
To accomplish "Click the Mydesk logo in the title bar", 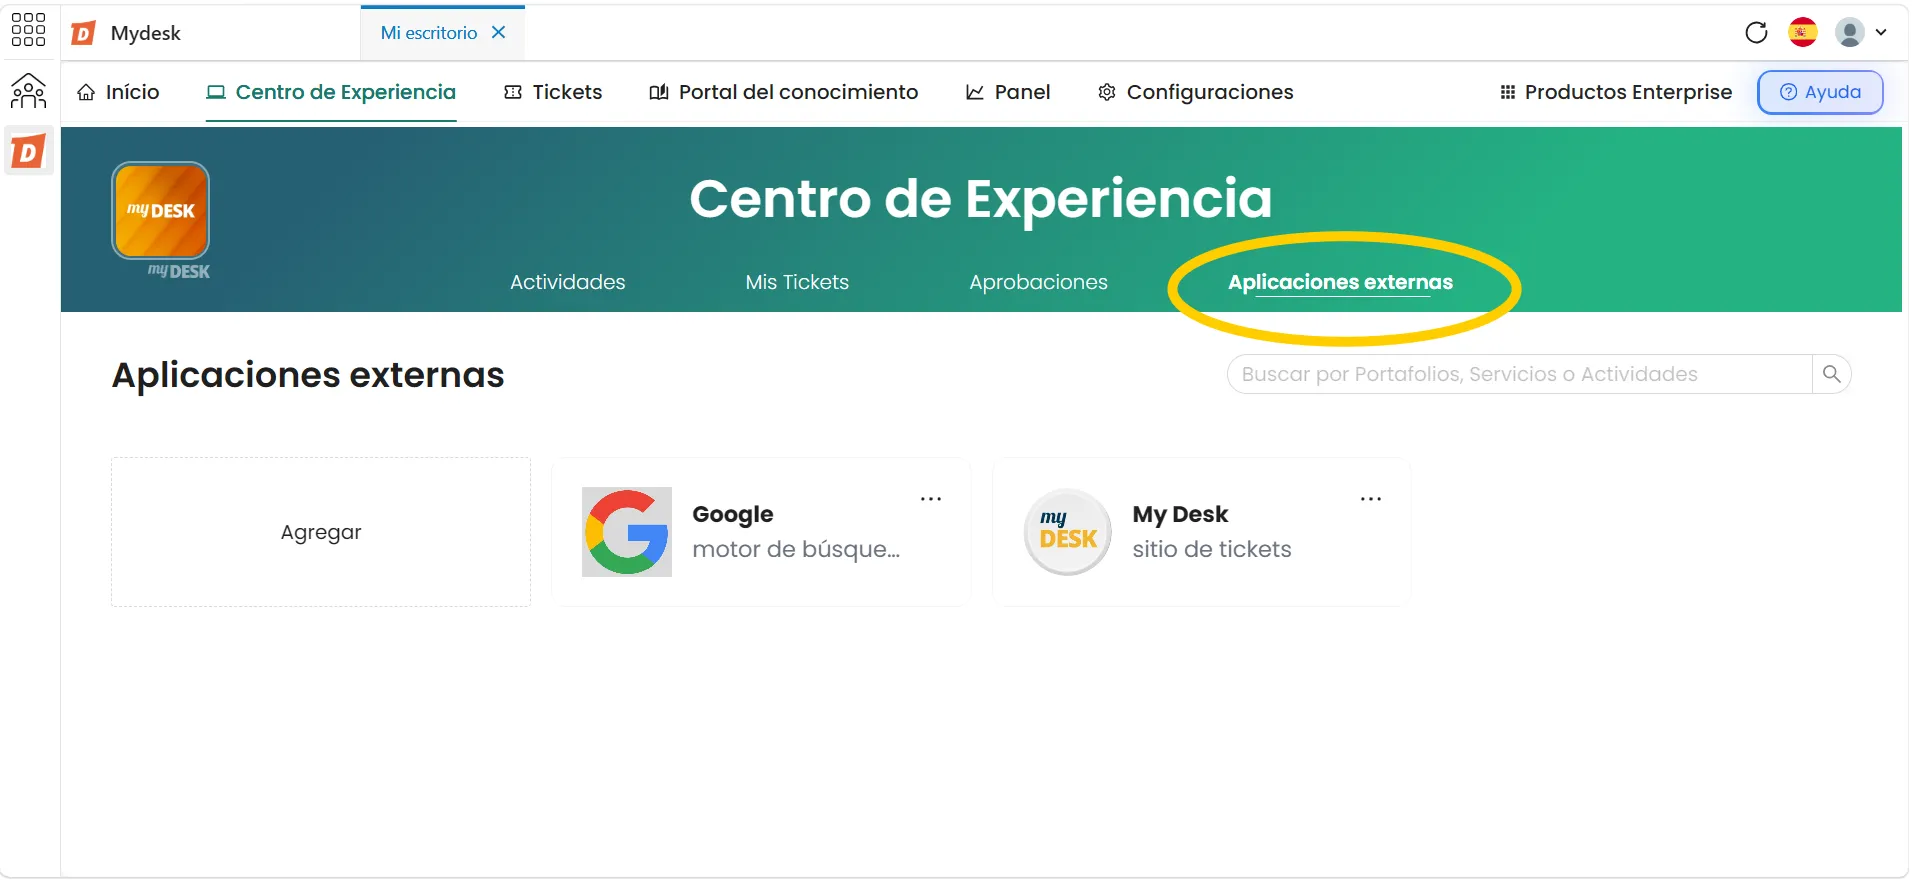I will [83, 33].
